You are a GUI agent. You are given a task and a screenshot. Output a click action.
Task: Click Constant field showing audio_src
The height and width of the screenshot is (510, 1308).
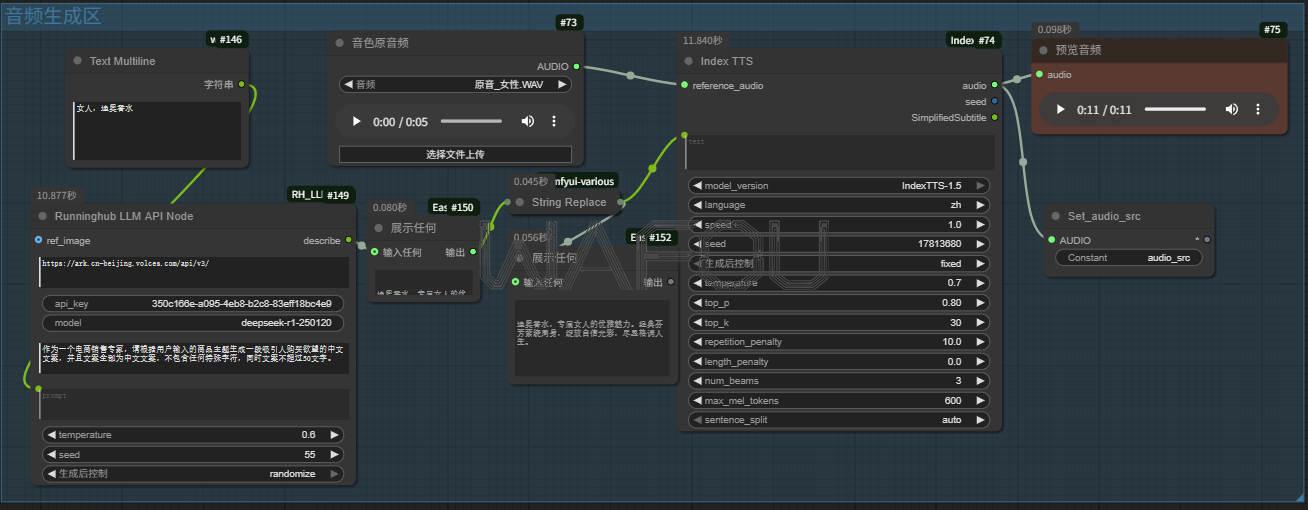pos(1129,258)
